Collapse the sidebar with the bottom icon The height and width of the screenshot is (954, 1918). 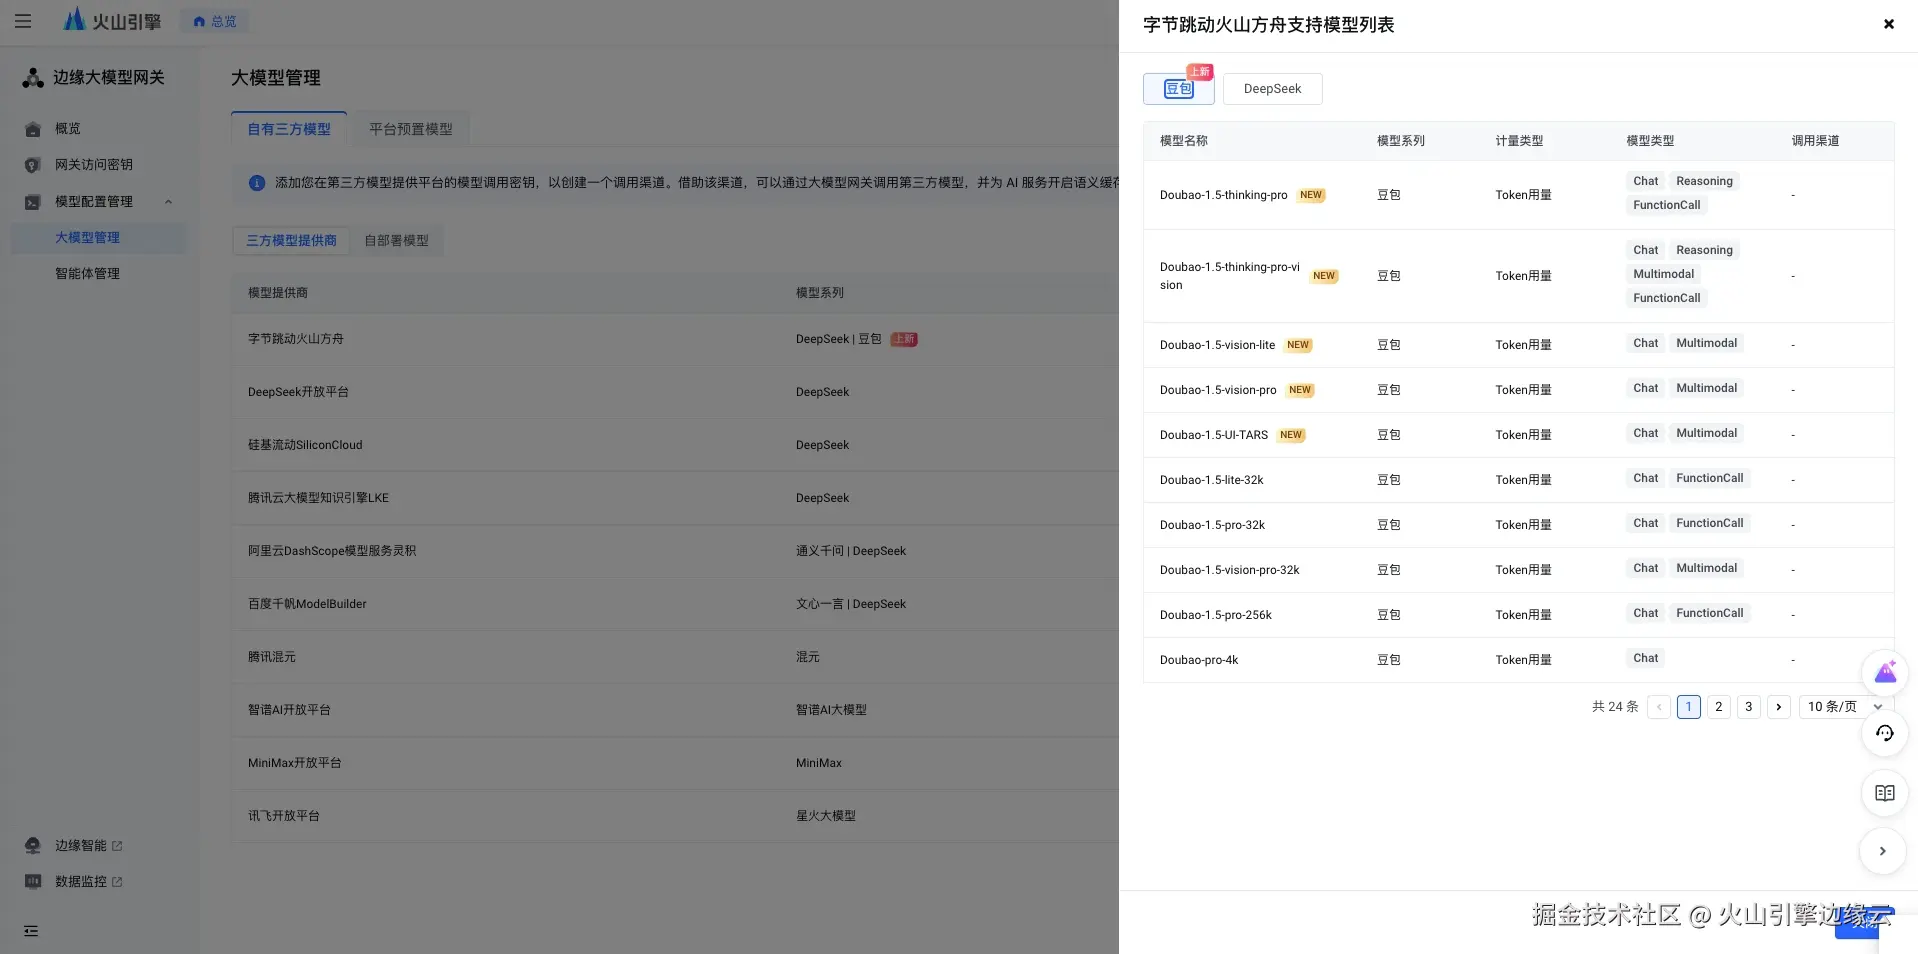click(x=31, y=931)
